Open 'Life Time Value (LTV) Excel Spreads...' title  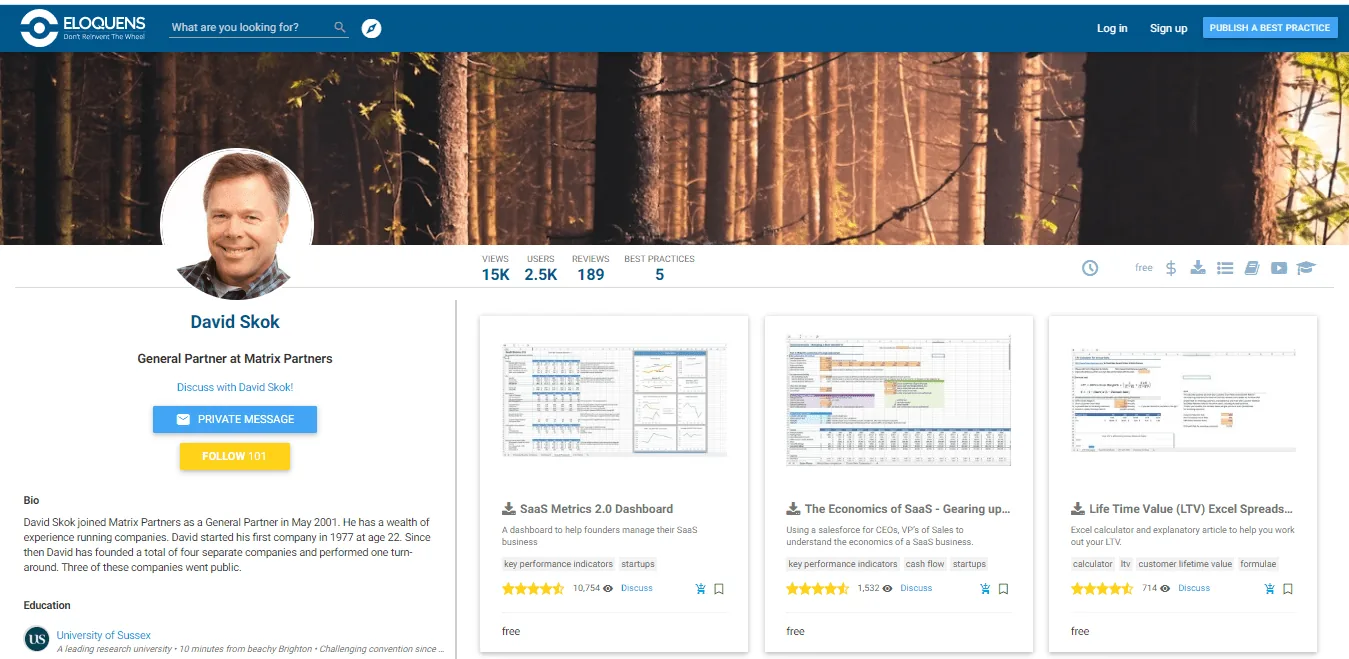coord(1191,508)
